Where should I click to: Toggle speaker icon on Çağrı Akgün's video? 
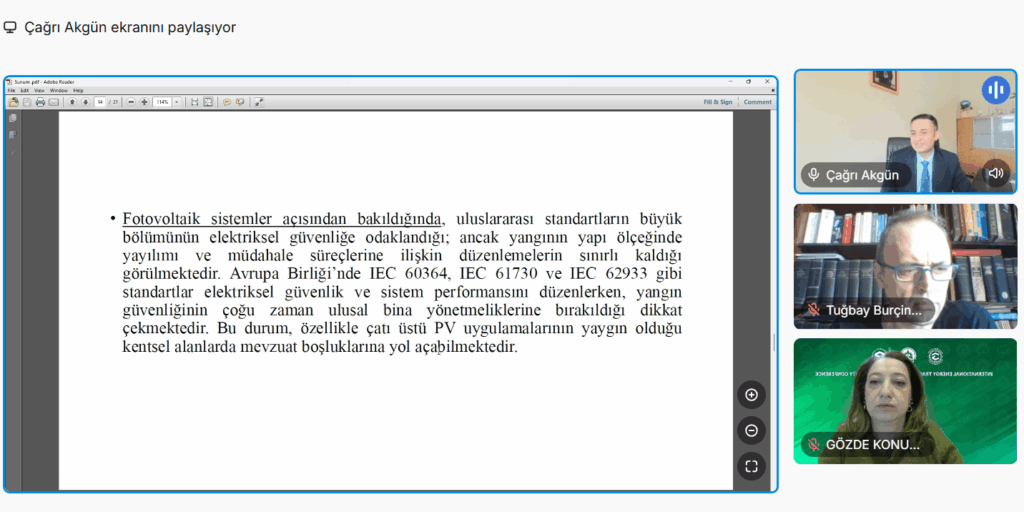click(995, 173)
